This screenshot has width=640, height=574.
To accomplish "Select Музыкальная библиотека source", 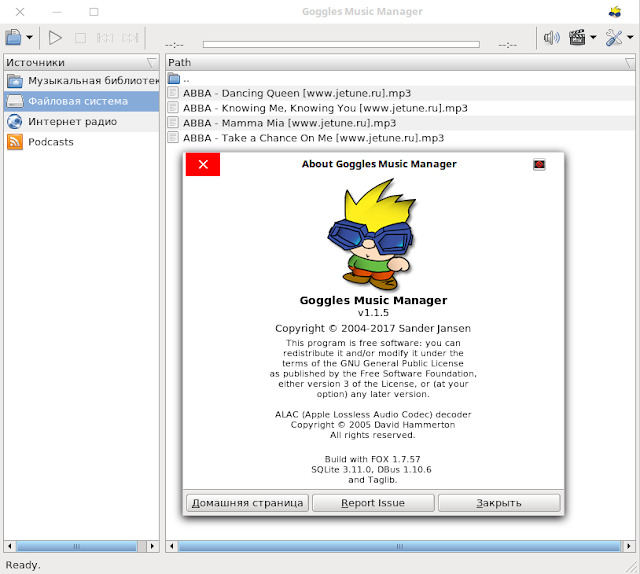I will click(81, 81).
